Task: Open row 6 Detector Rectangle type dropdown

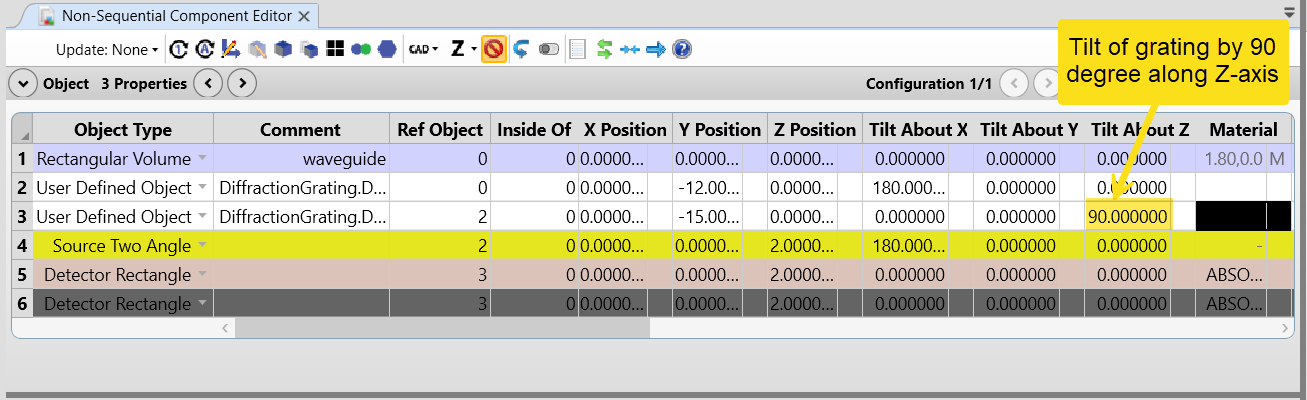Action: pos(202,303)
